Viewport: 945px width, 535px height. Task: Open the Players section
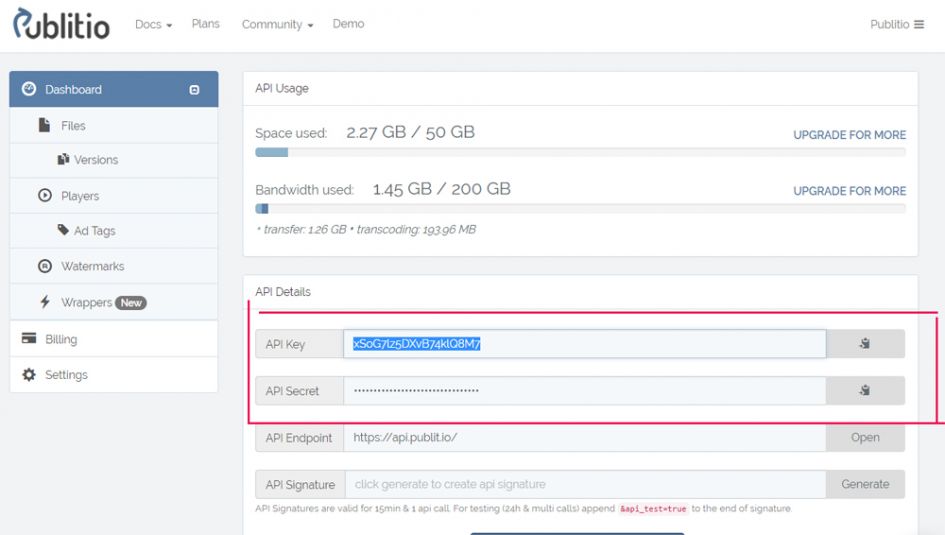pos(114,196)
